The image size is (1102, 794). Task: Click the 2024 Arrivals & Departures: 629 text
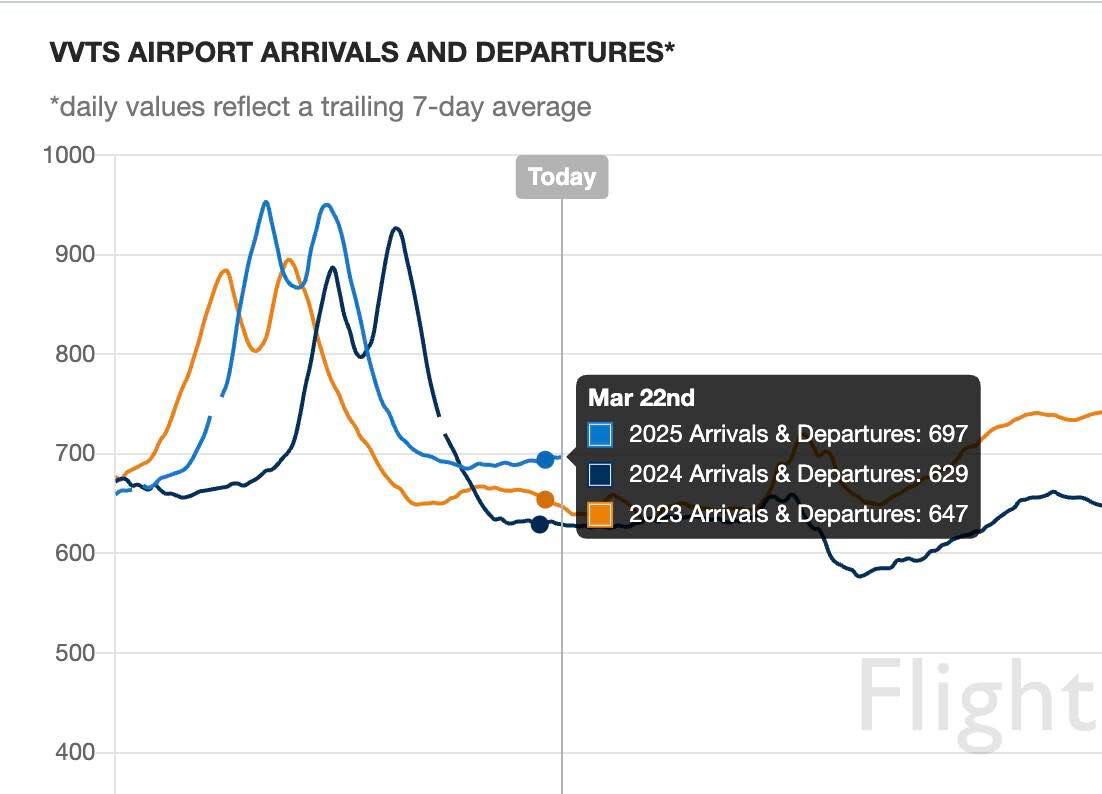click(798, 474)
